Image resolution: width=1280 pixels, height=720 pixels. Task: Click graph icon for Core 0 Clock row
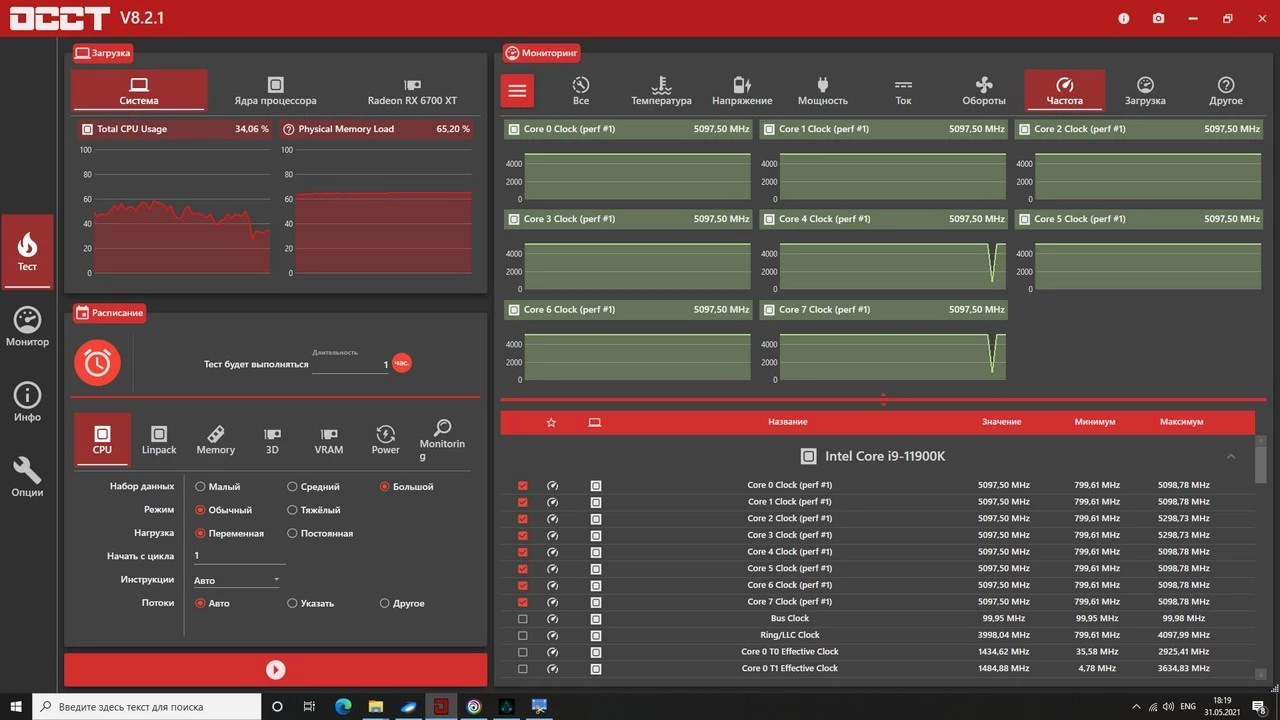(x=553, y=486)
